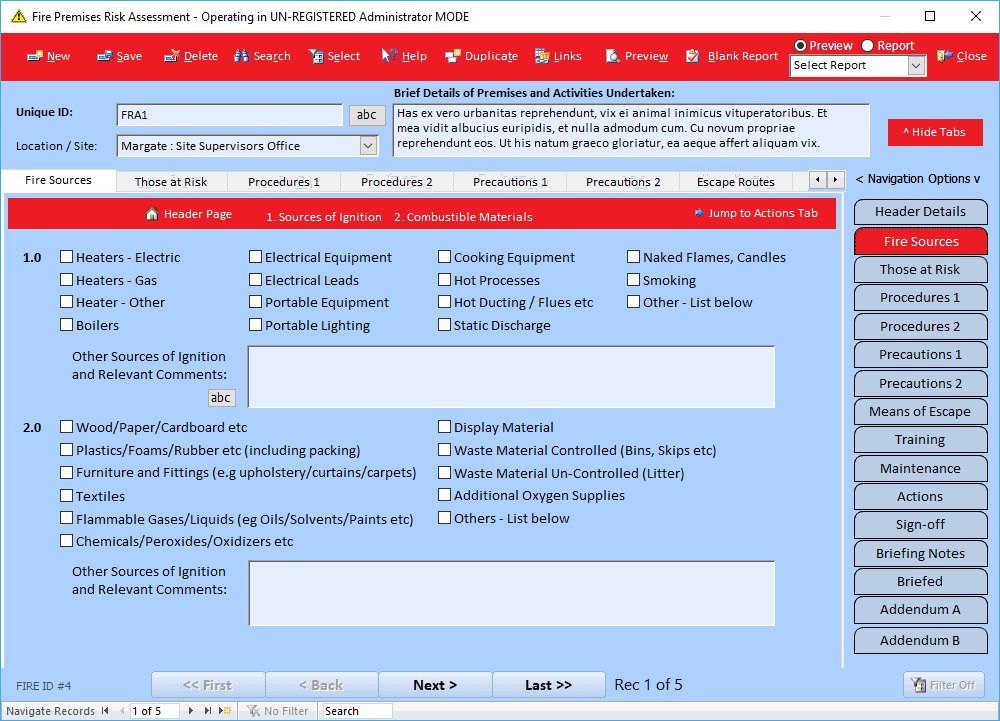Open Header Details in navigation panel
Screen dimensions: 1000x721
point(920,212)
